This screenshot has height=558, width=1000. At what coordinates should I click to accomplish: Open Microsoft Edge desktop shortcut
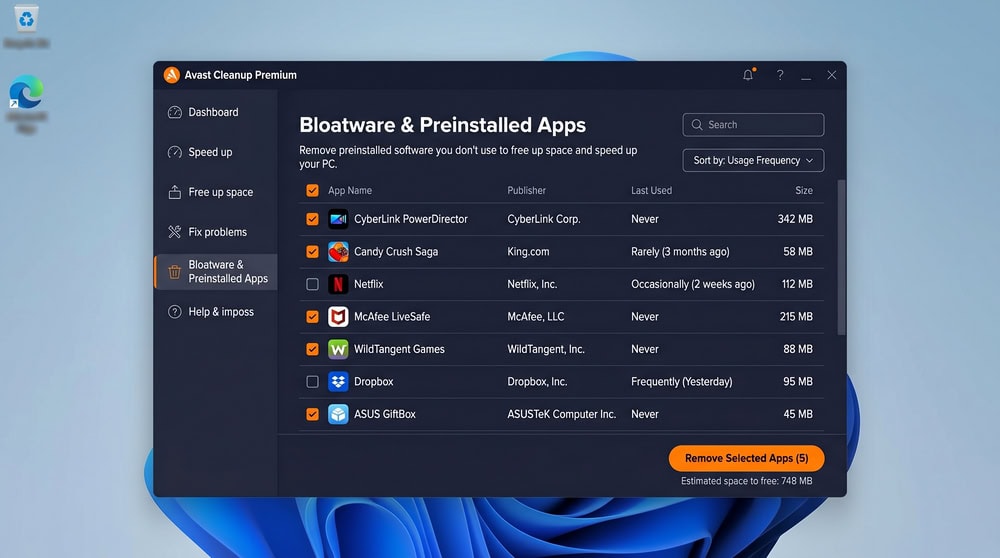26,104
